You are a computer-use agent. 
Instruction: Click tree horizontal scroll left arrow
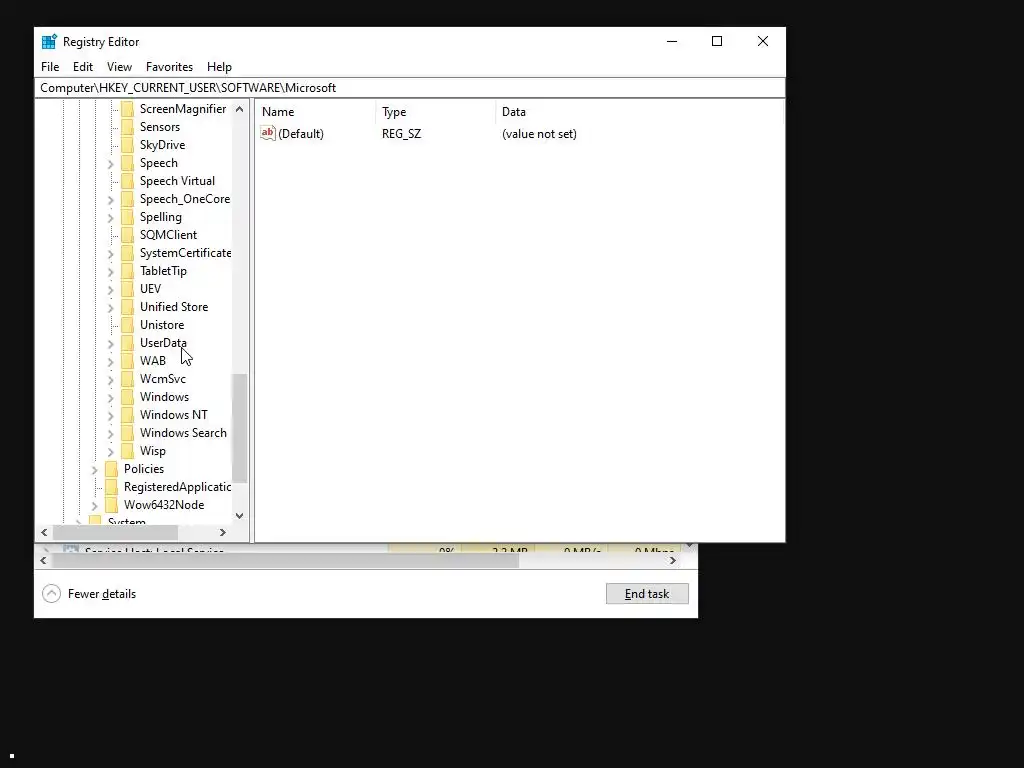[44, 532]
